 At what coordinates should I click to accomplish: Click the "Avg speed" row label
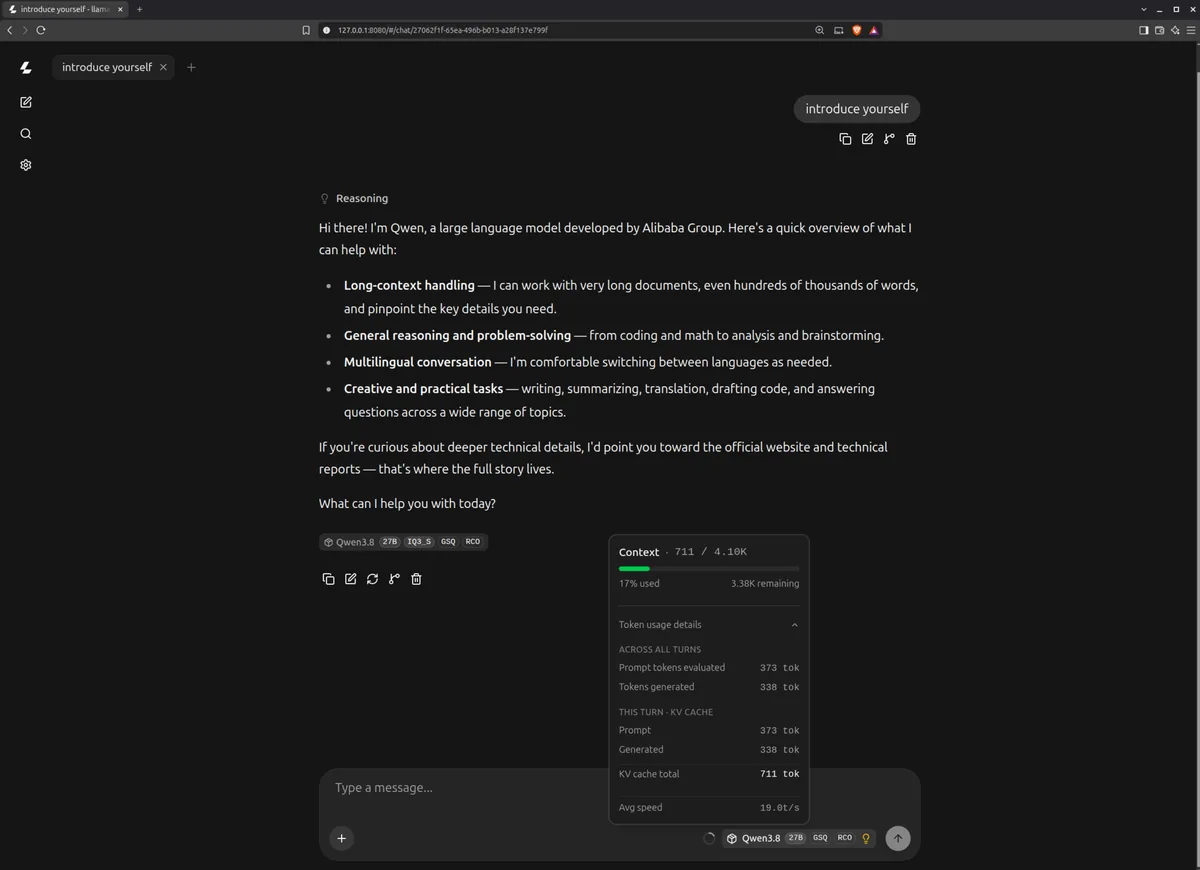[640, 807]
